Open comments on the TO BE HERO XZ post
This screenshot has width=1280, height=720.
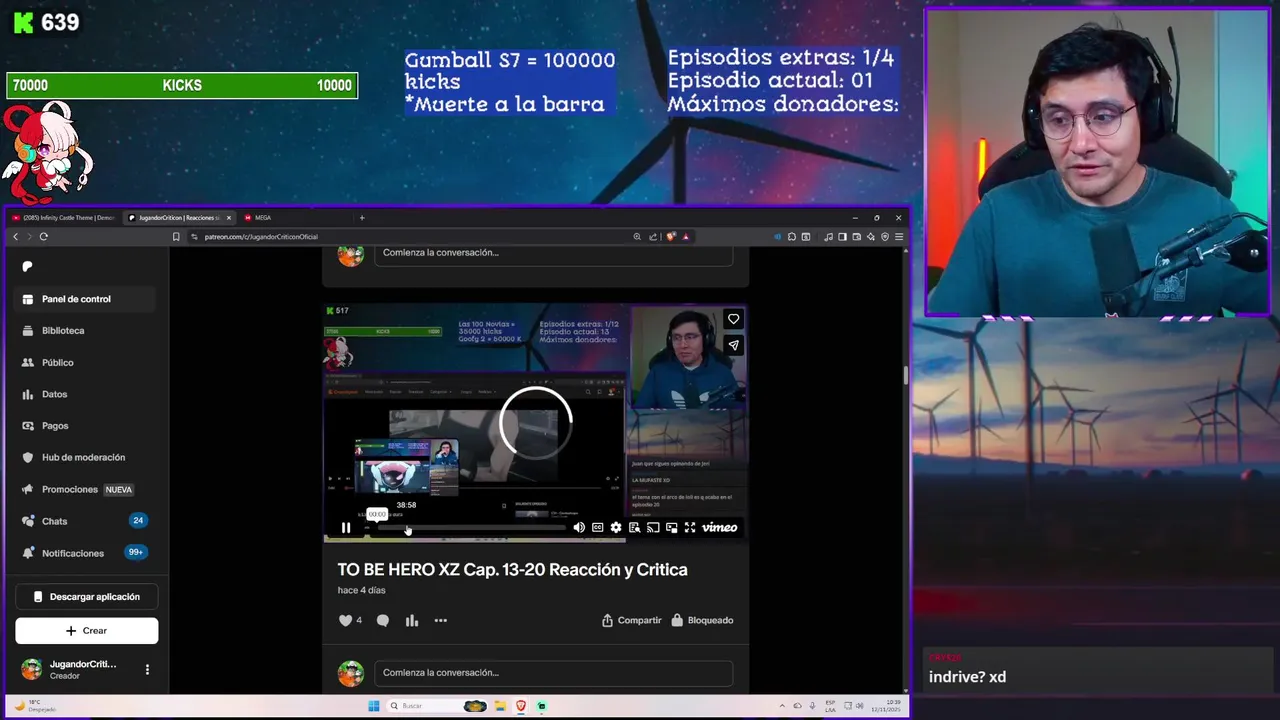[383, 621]
